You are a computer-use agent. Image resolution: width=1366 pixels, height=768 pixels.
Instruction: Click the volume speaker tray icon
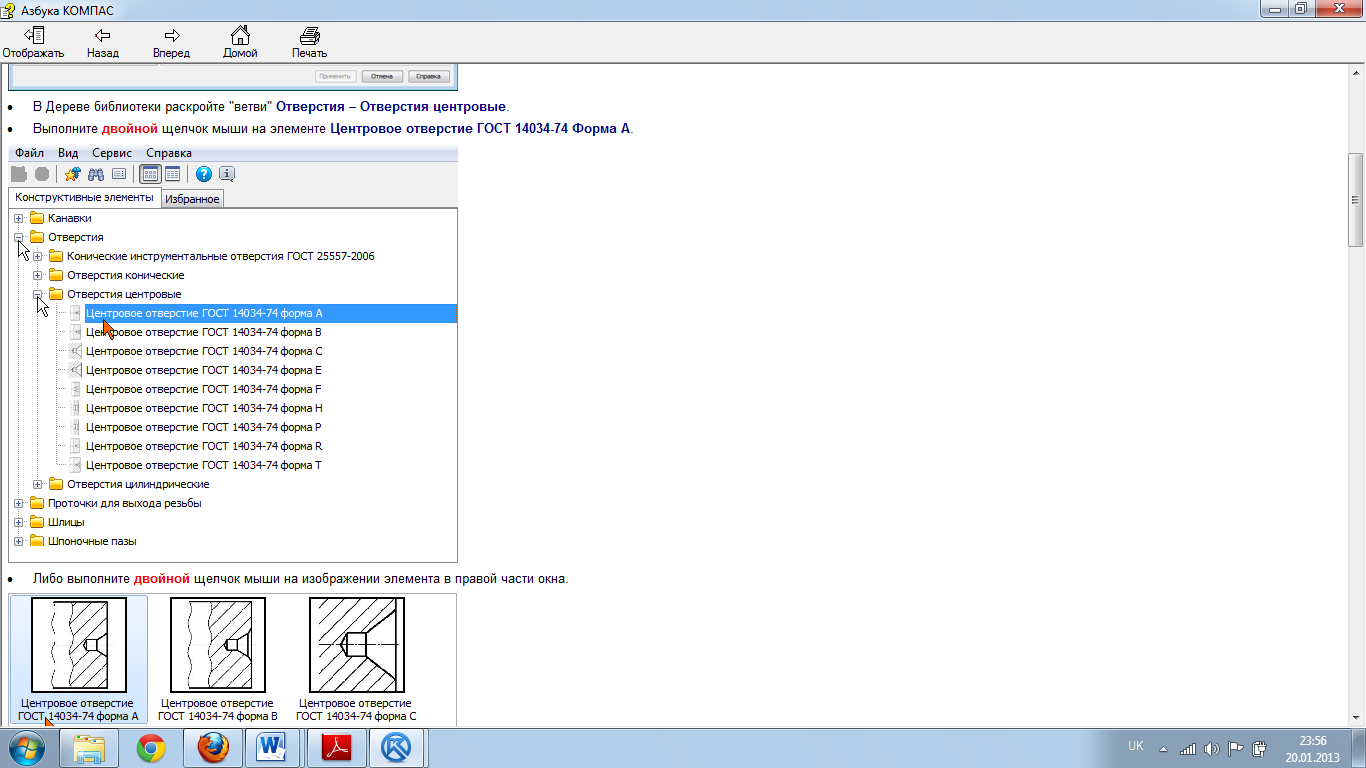[1212, 748]
